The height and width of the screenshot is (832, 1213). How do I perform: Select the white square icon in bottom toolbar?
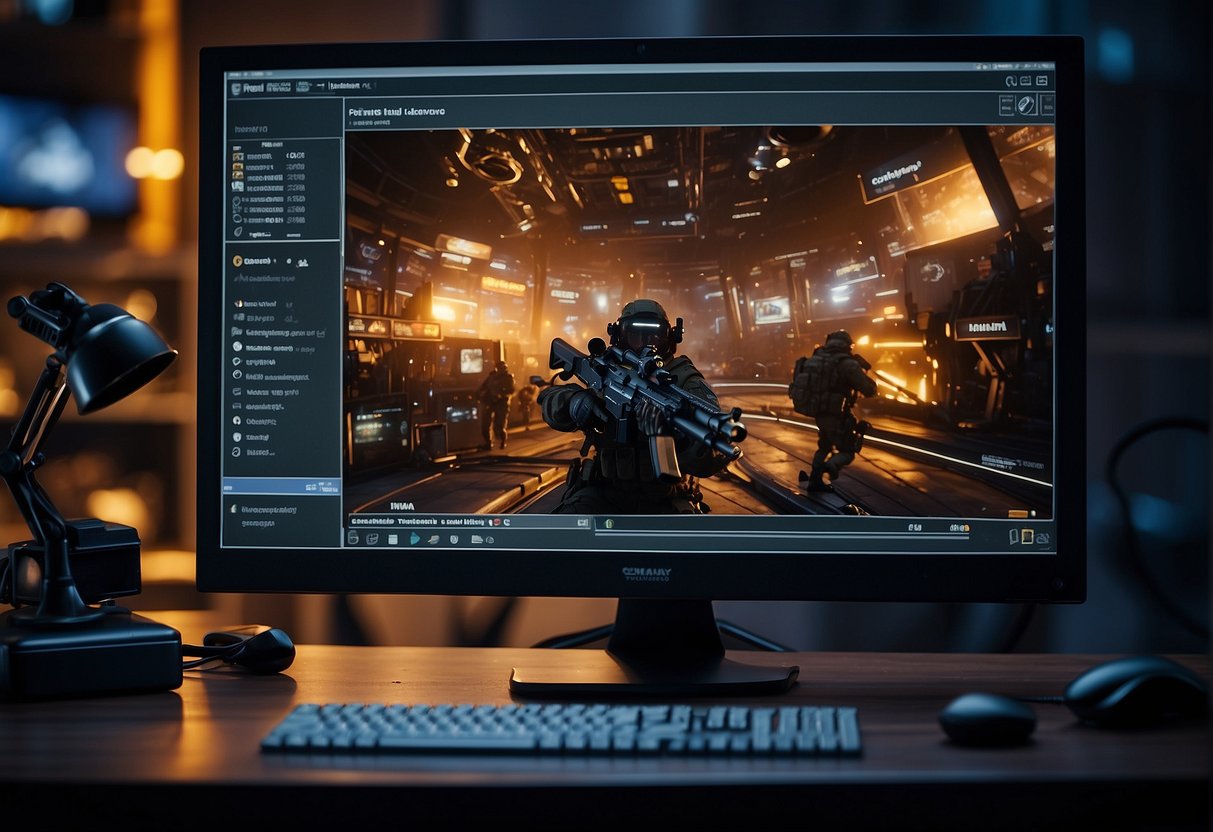(x=392, y=539)
